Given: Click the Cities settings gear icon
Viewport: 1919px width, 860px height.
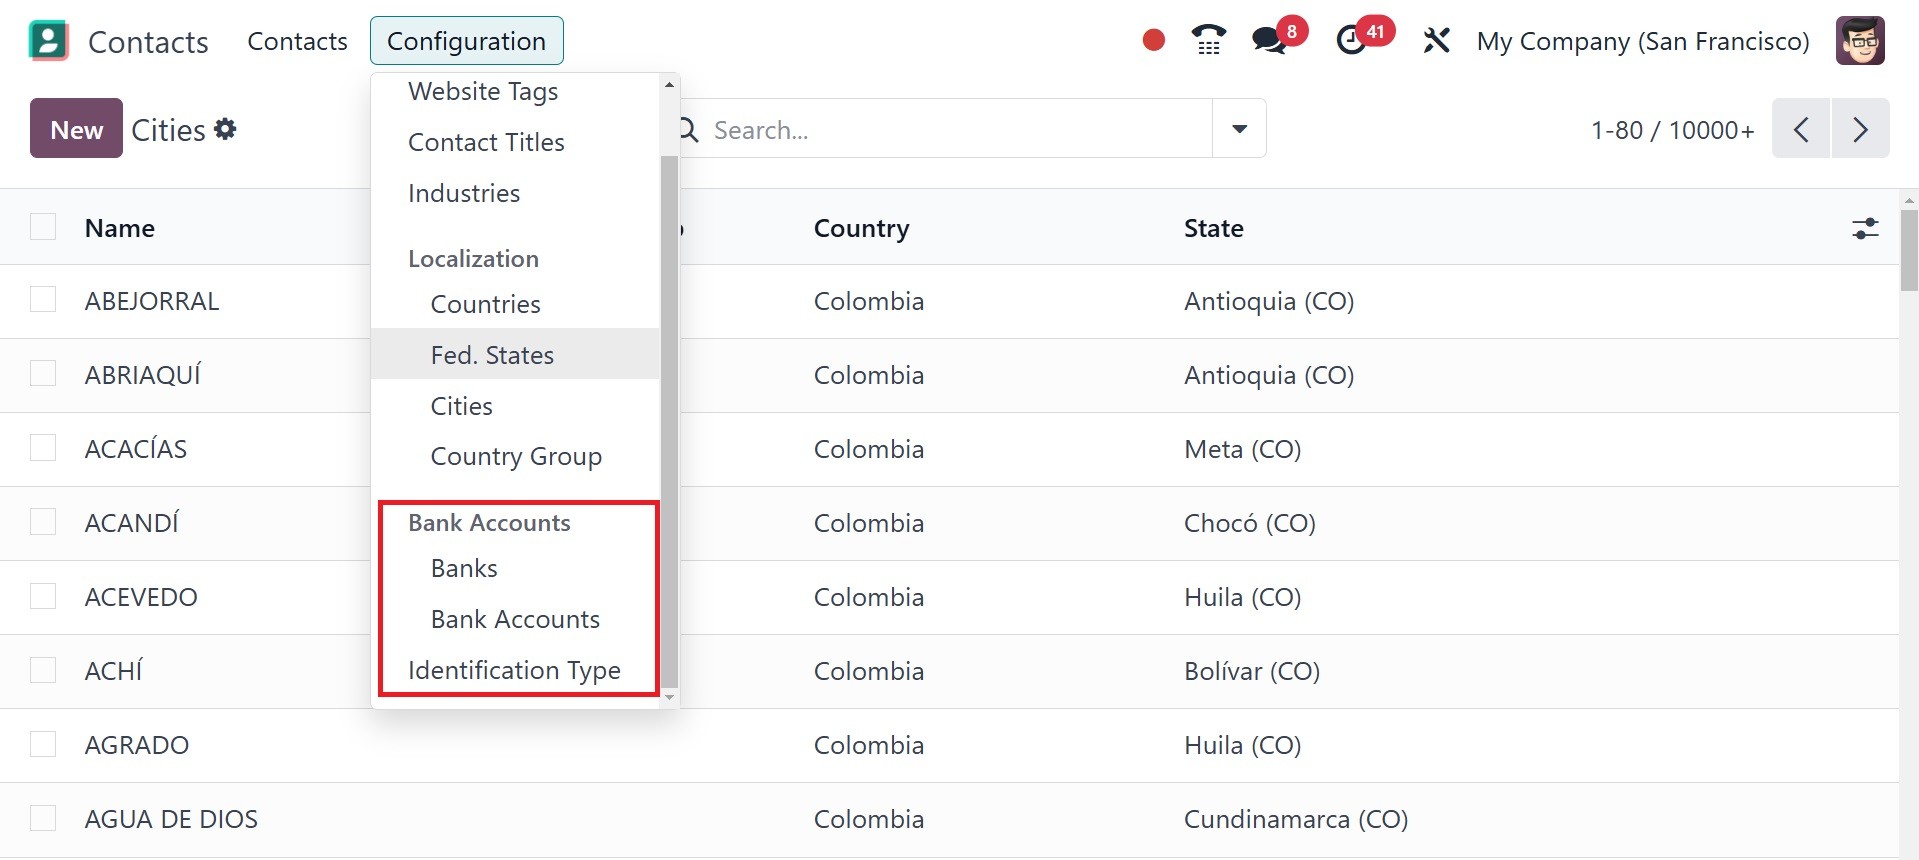Looking at the screenshot, I should 226,129.
